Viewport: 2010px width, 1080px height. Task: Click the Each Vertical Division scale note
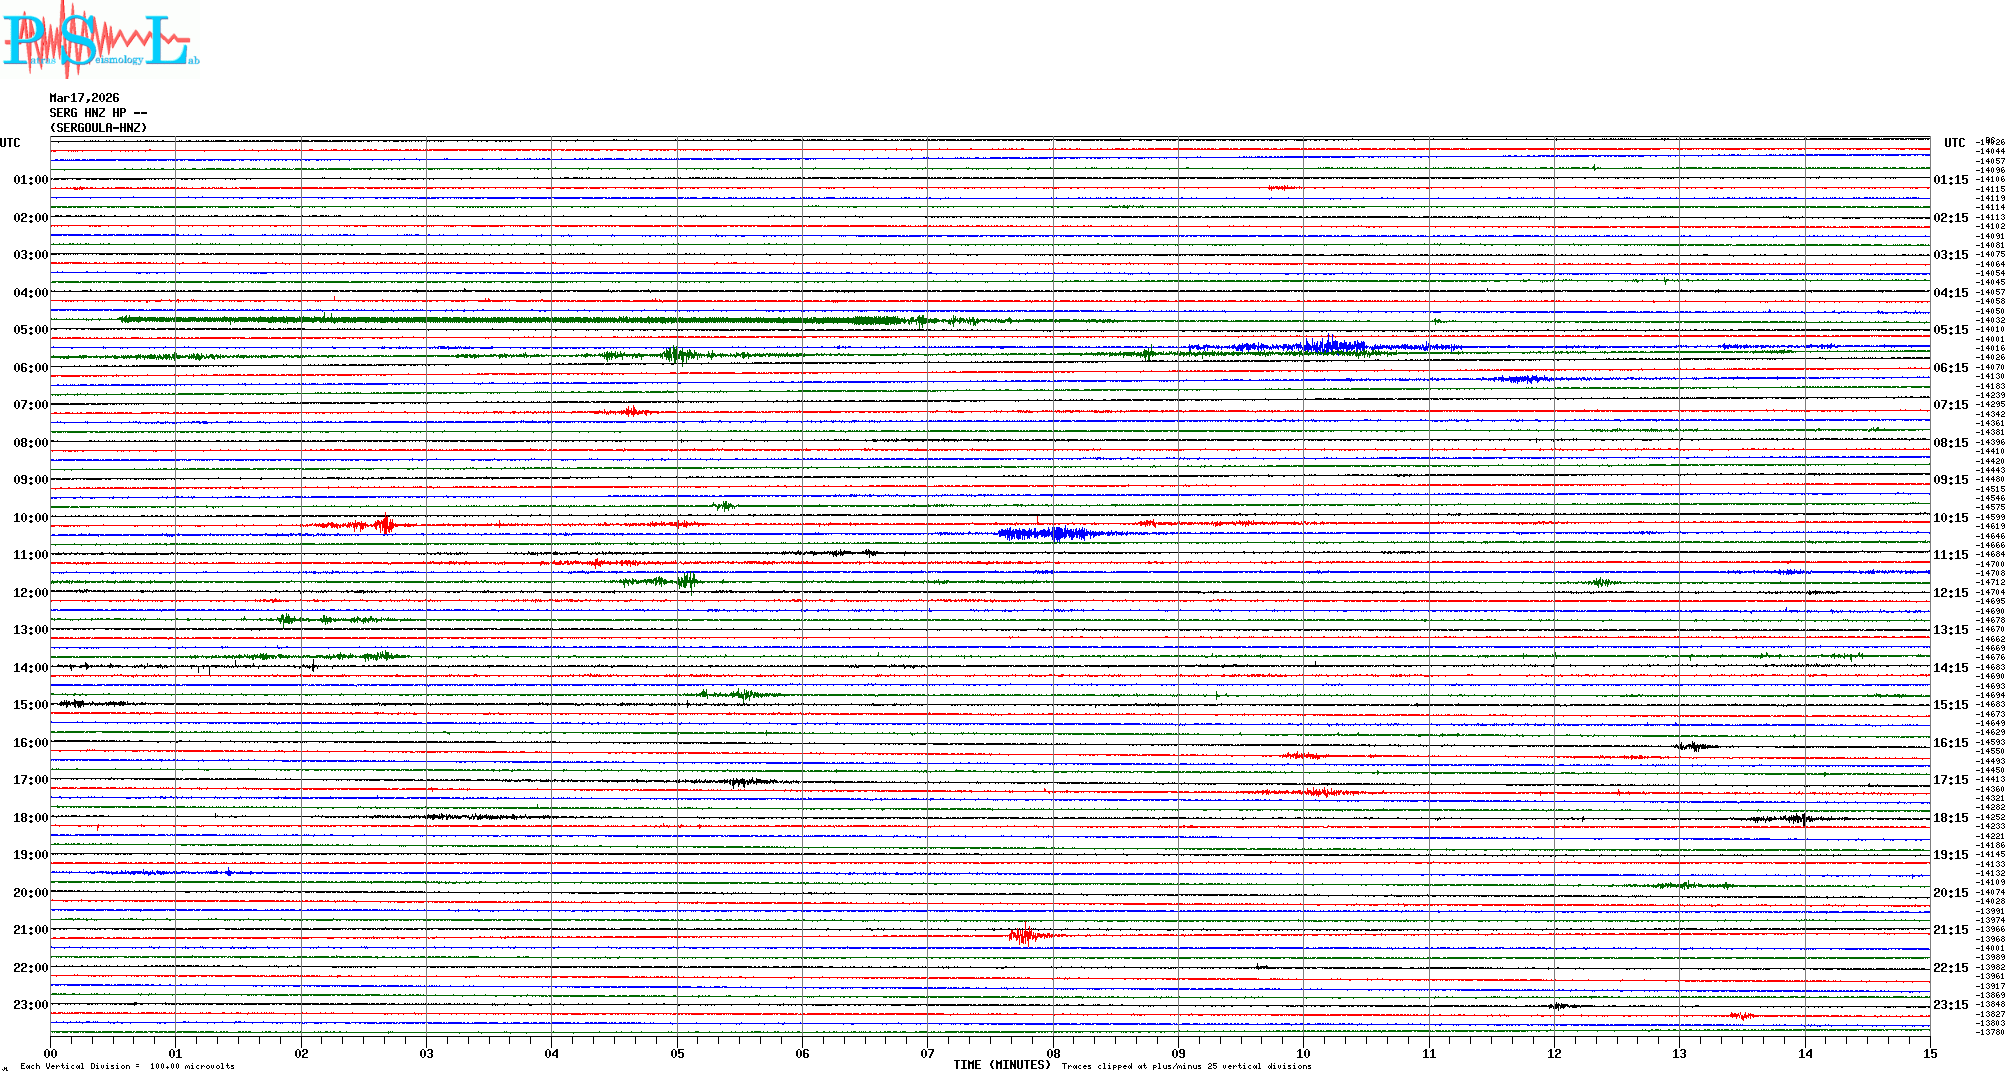127,1066
